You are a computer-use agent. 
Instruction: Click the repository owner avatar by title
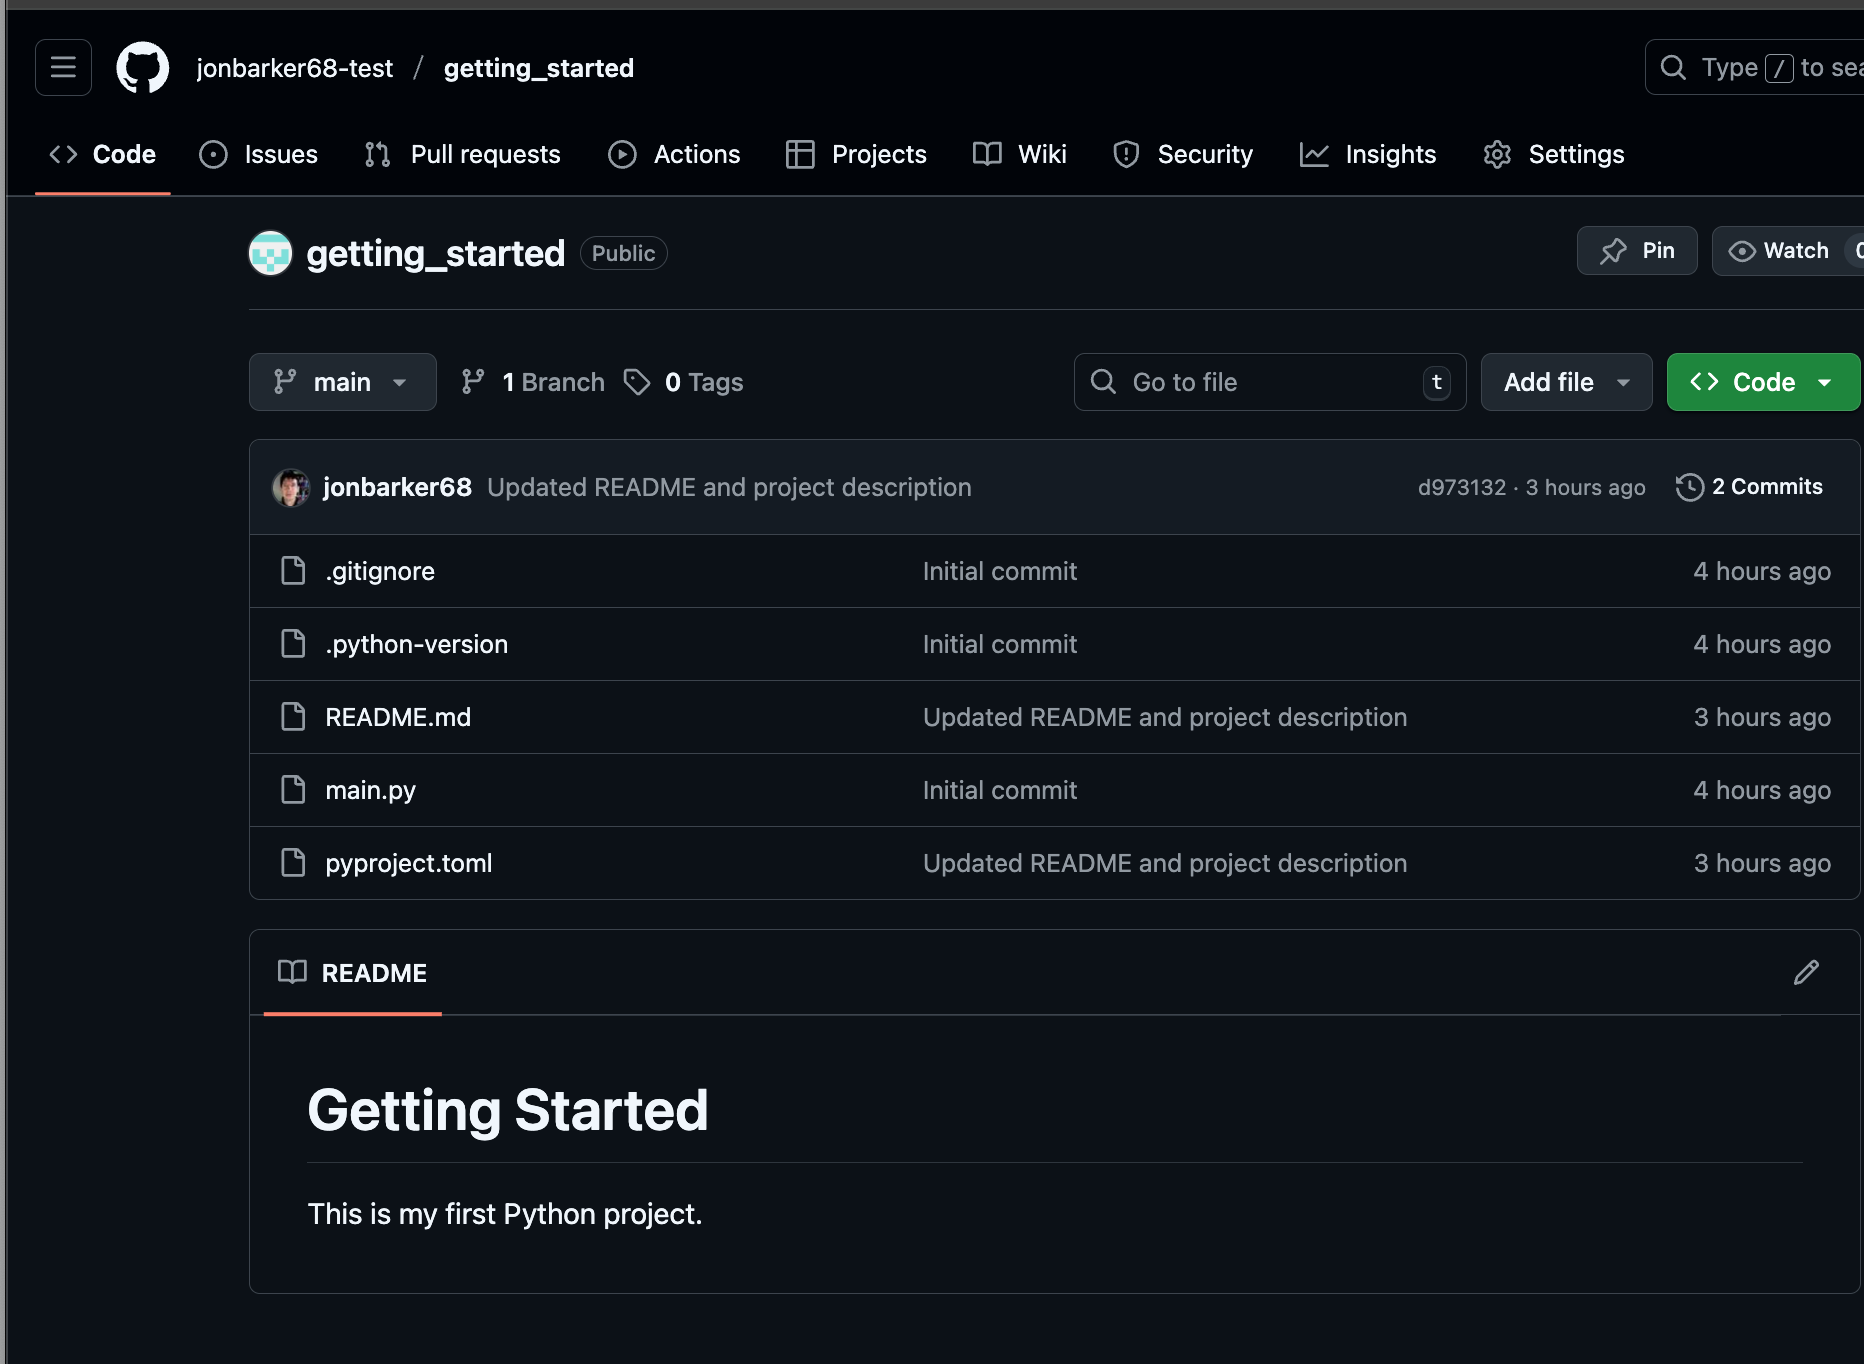coord(270,253)
